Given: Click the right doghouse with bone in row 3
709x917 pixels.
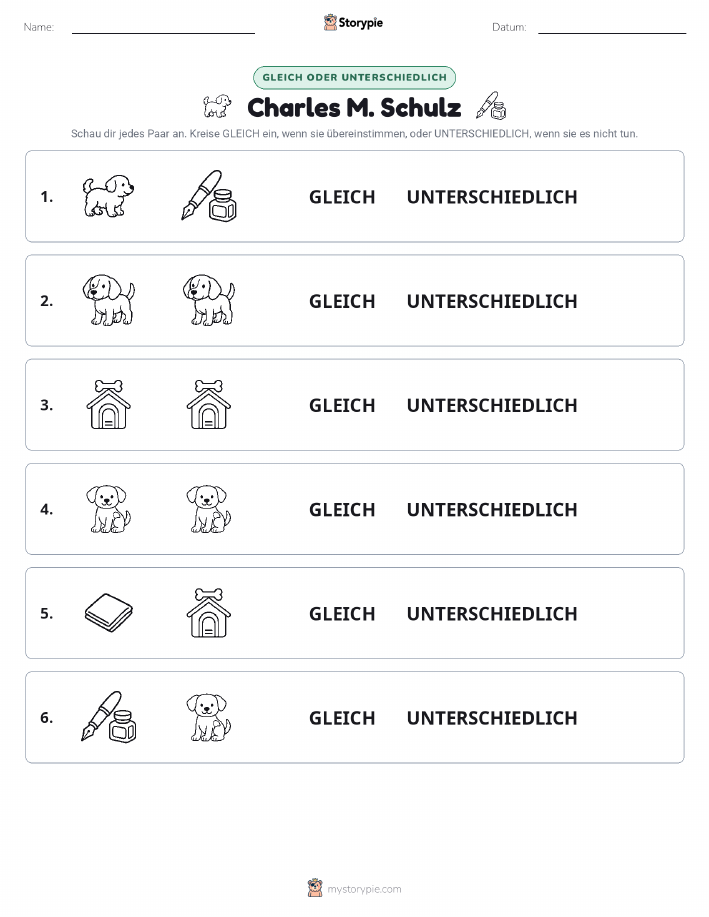Looking at the screenshot, I should point(209,404).
